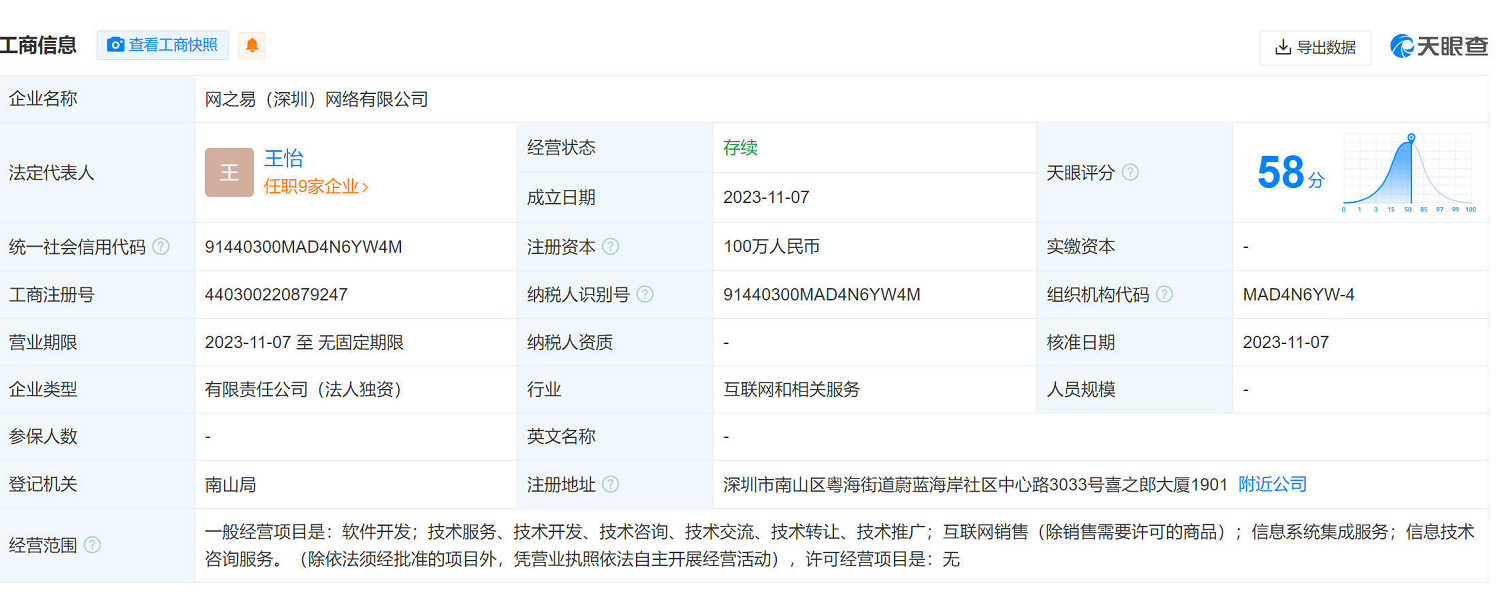Open 查看工商快照 snapshot button
1500x609 pixels.
(162, 45)
